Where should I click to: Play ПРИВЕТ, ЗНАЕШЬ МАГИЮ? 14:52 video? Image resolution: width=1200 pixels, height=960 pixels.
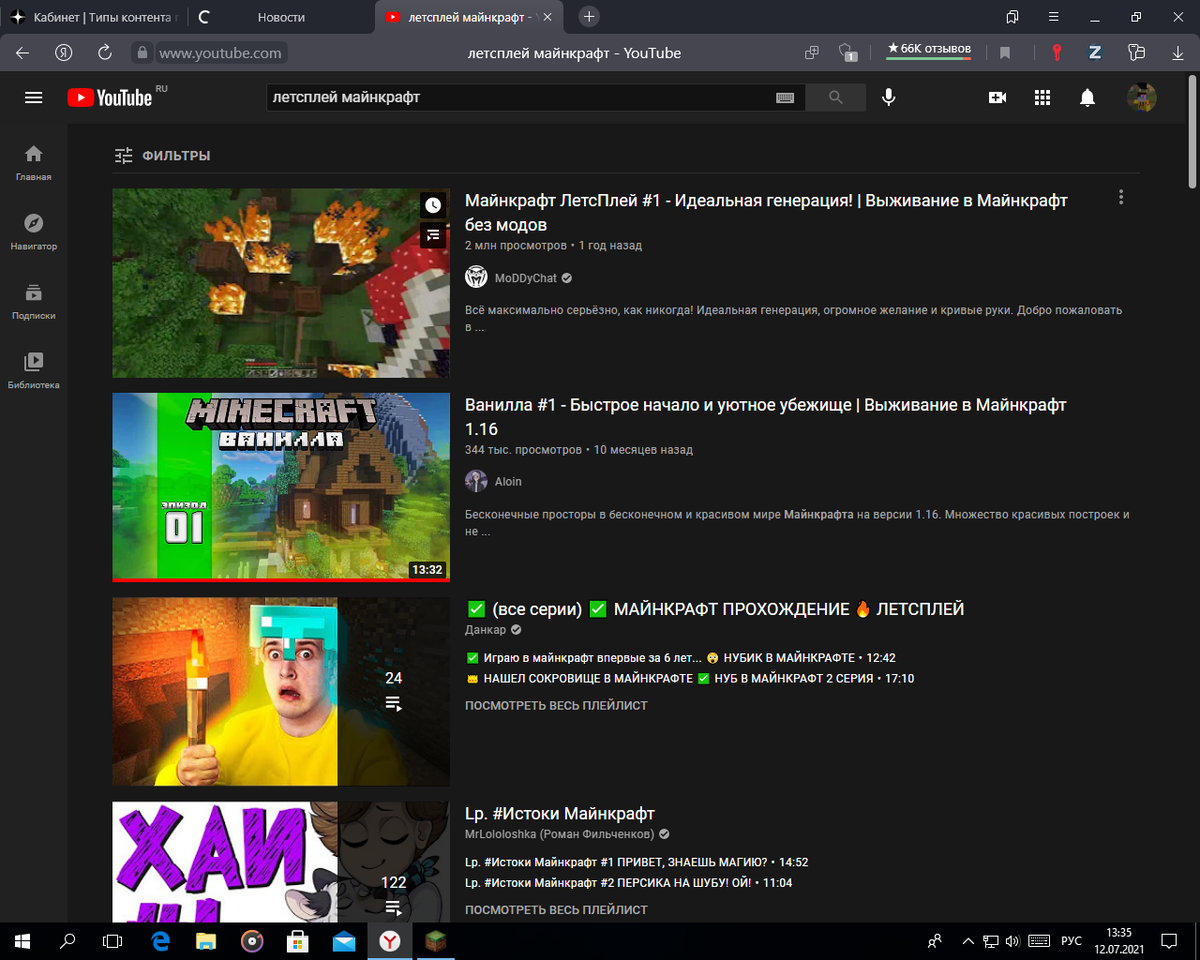pyautogui.click(x=636, y=862)
